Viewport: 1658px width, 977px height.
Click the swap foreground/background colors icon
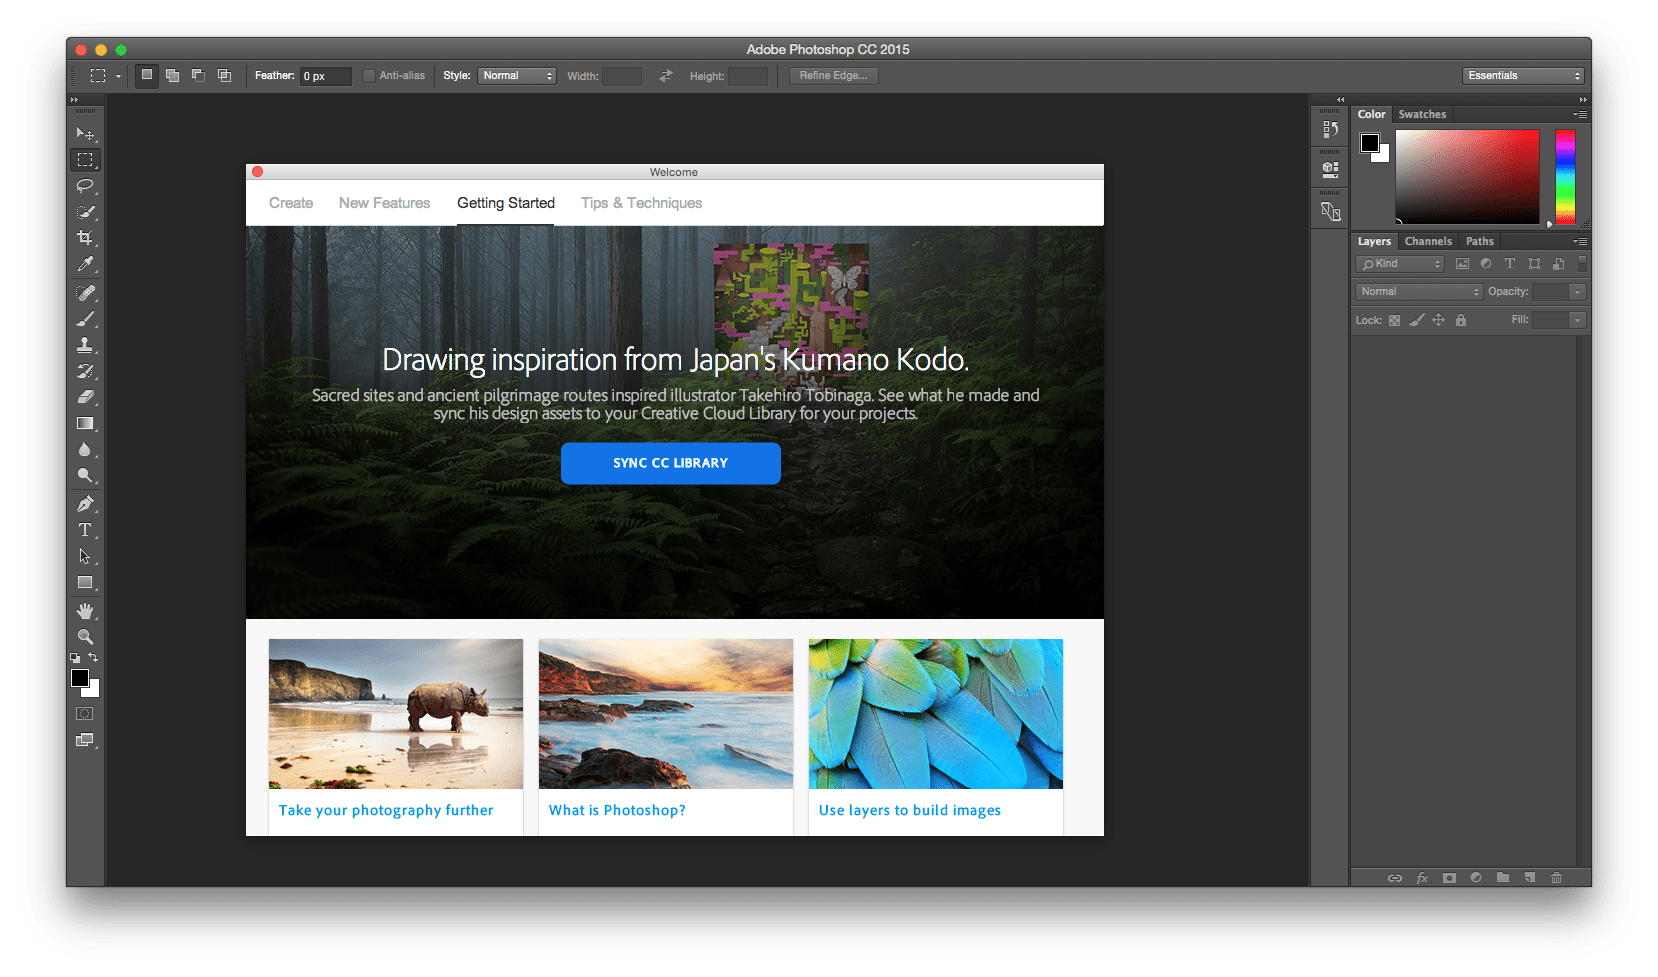tap(93, 657)
